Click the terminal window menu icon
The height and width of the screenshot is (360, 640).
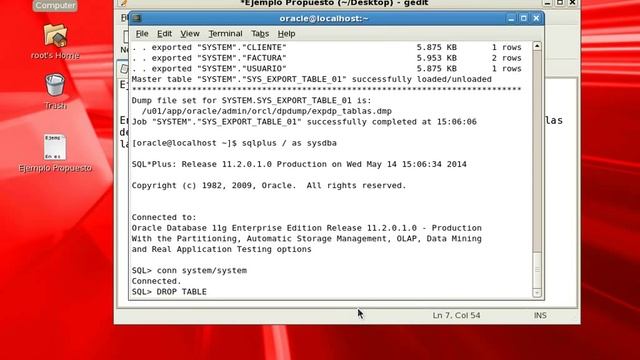click(x=137, y=18)
